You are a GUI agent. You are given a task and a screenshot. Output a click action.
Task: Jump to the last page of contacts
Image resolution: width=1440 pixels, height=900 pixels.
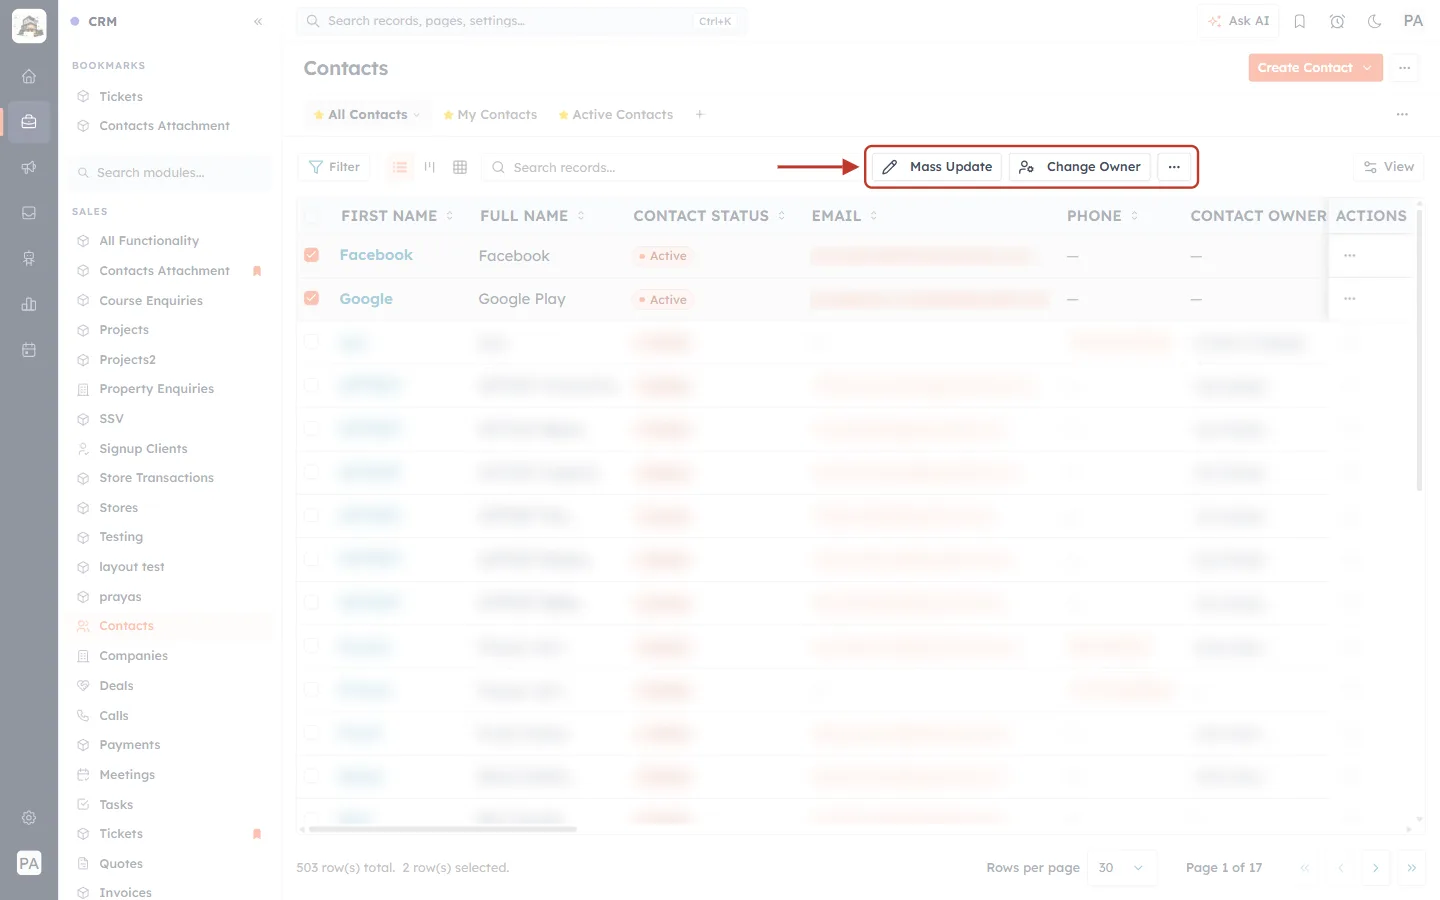pos(1412,868)
